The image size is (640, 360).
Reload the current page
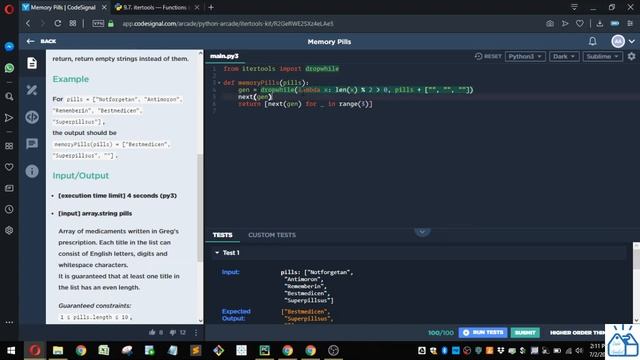58,23
